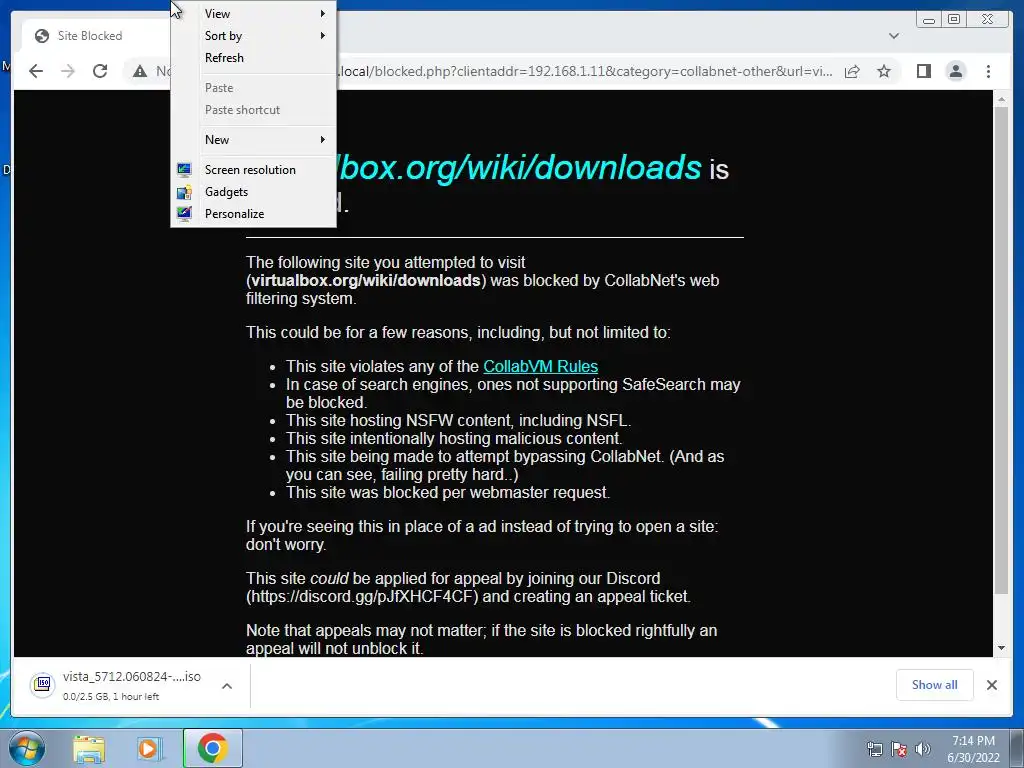Click the address bar URL text
This screenshot has width=1024, height=768.
point(586,71)
